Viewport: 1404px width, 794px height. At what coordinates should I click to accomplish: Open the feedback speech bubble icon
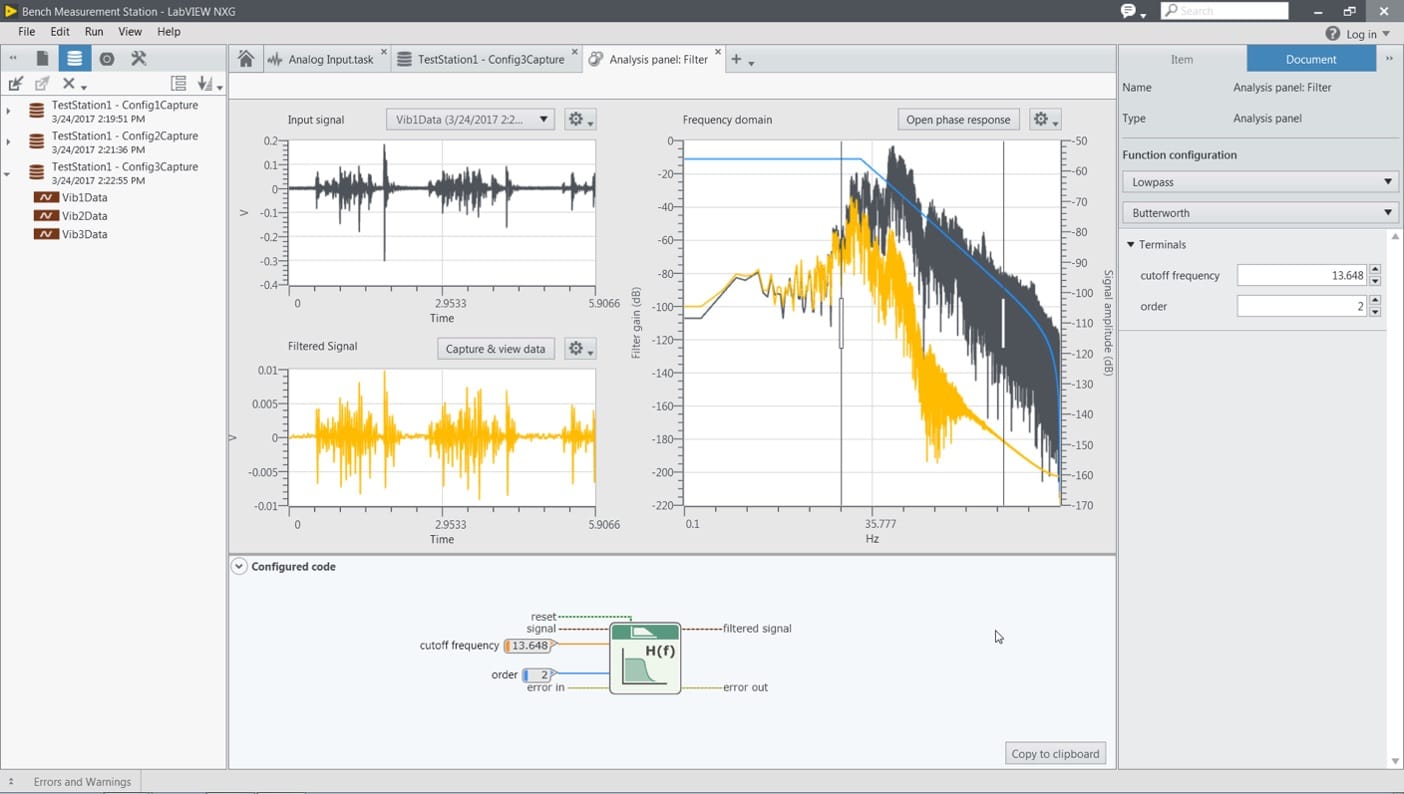[1129, 11]
